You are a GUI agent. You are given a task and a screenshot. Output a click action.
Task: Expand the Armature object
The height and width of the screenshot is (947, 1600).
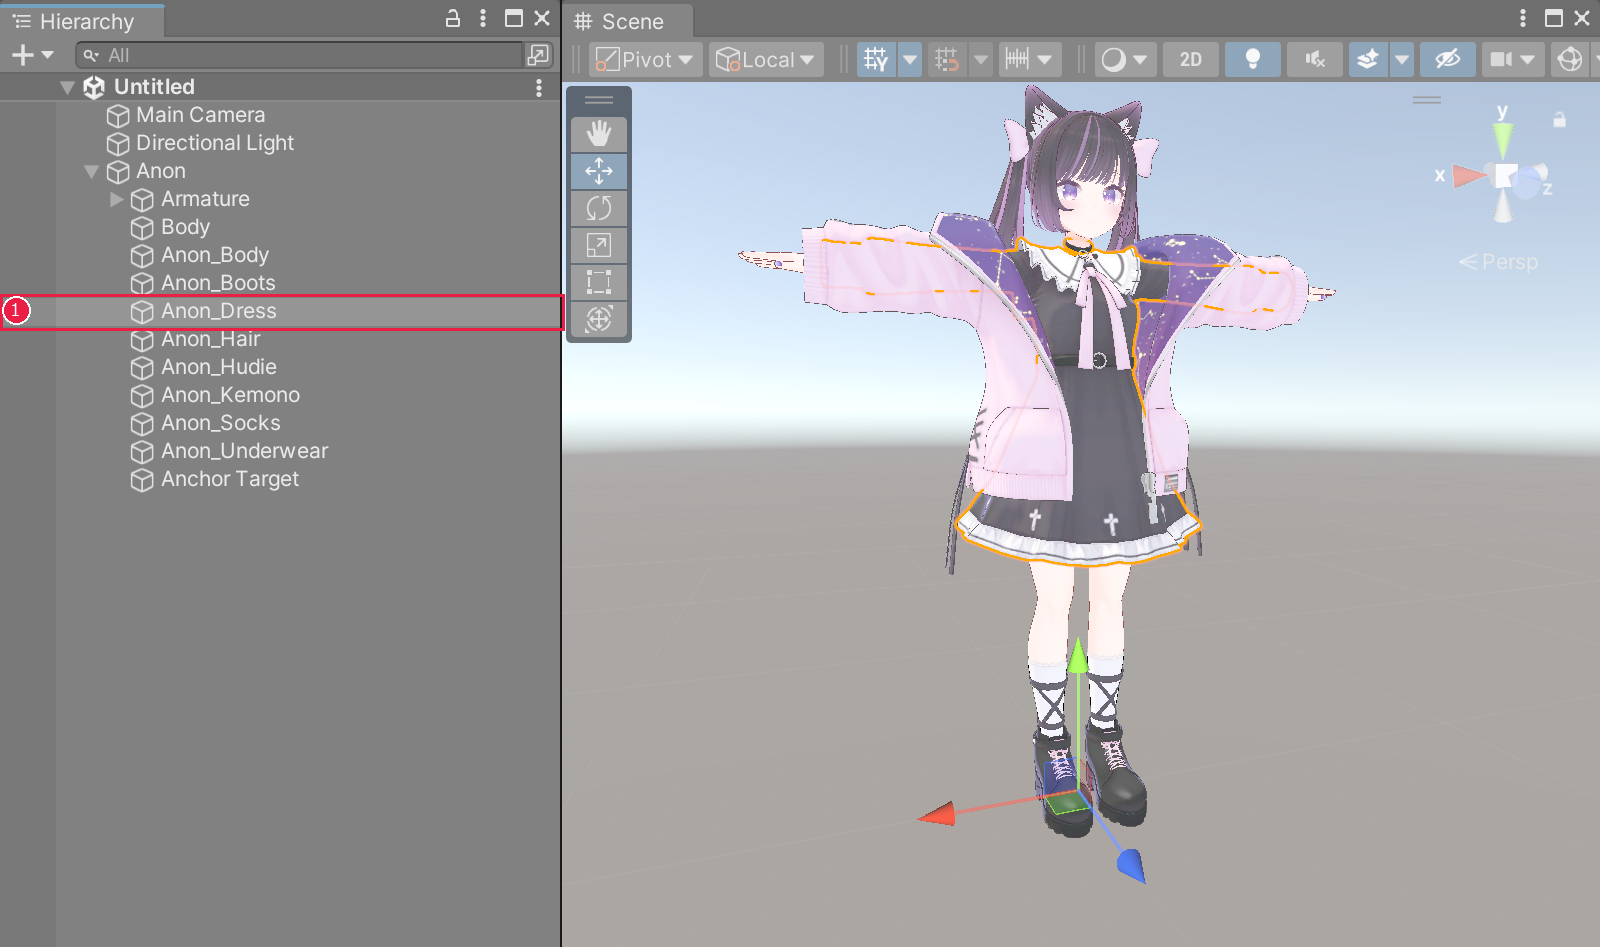click(x=117, y=199)
